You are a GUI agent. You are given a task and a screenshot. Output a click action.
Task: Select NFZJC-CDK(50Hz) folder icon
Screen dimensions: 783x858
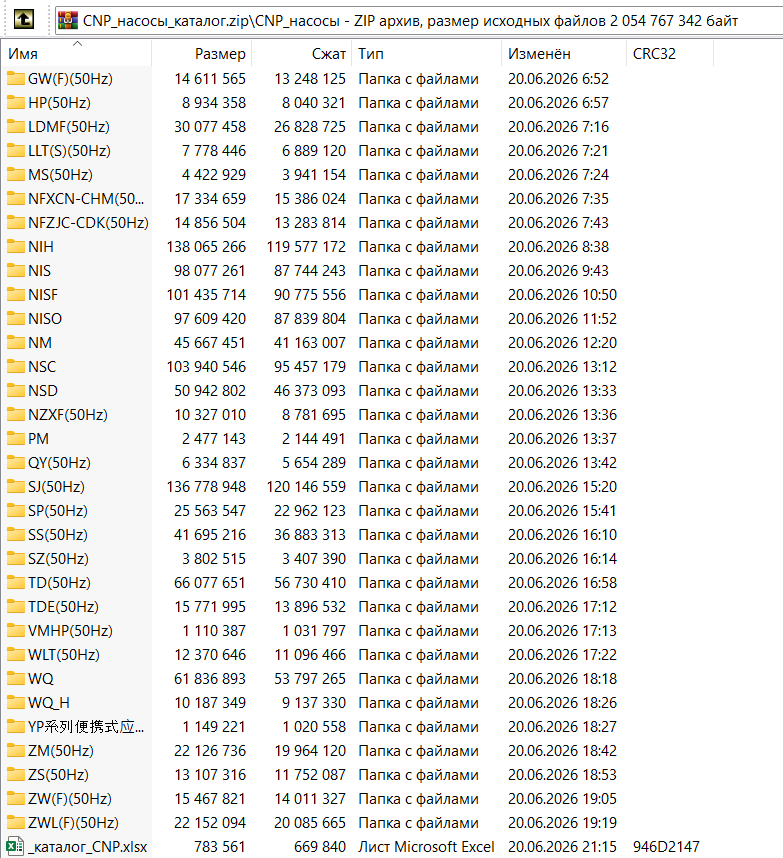[x=16, y=223]
